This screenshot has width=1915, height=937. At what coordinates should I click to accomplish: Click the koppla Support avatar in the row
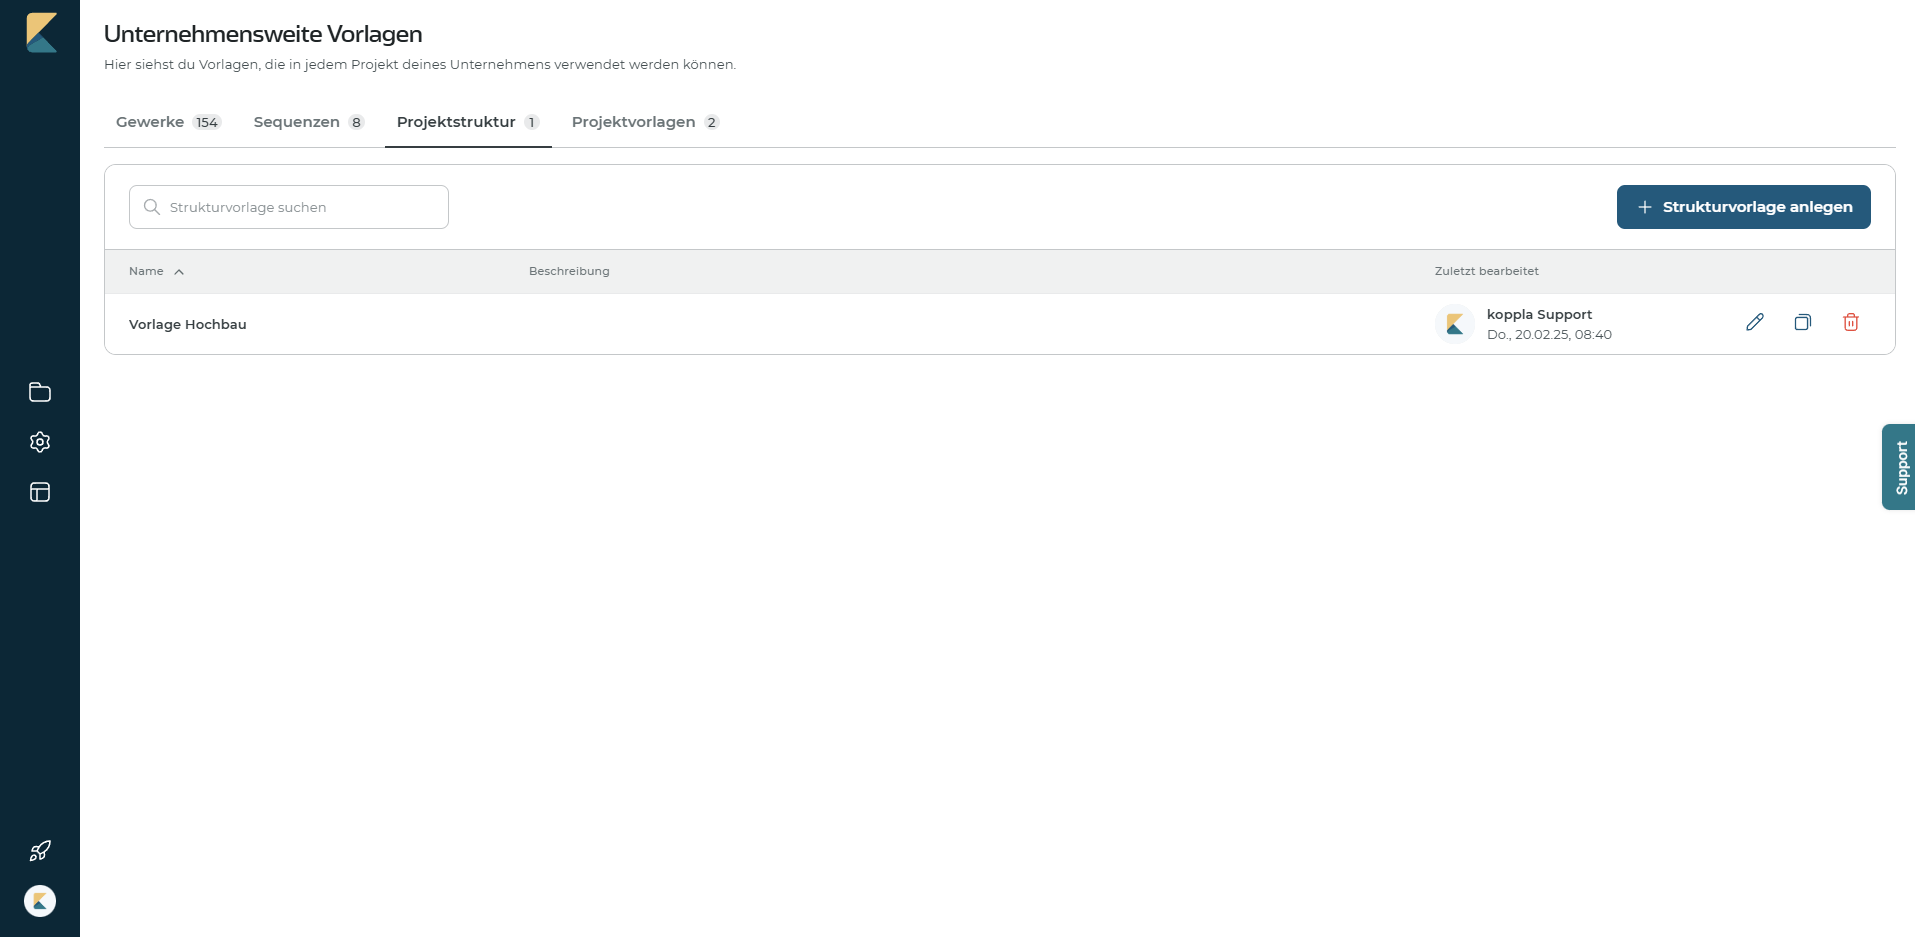click(1455, 324)
